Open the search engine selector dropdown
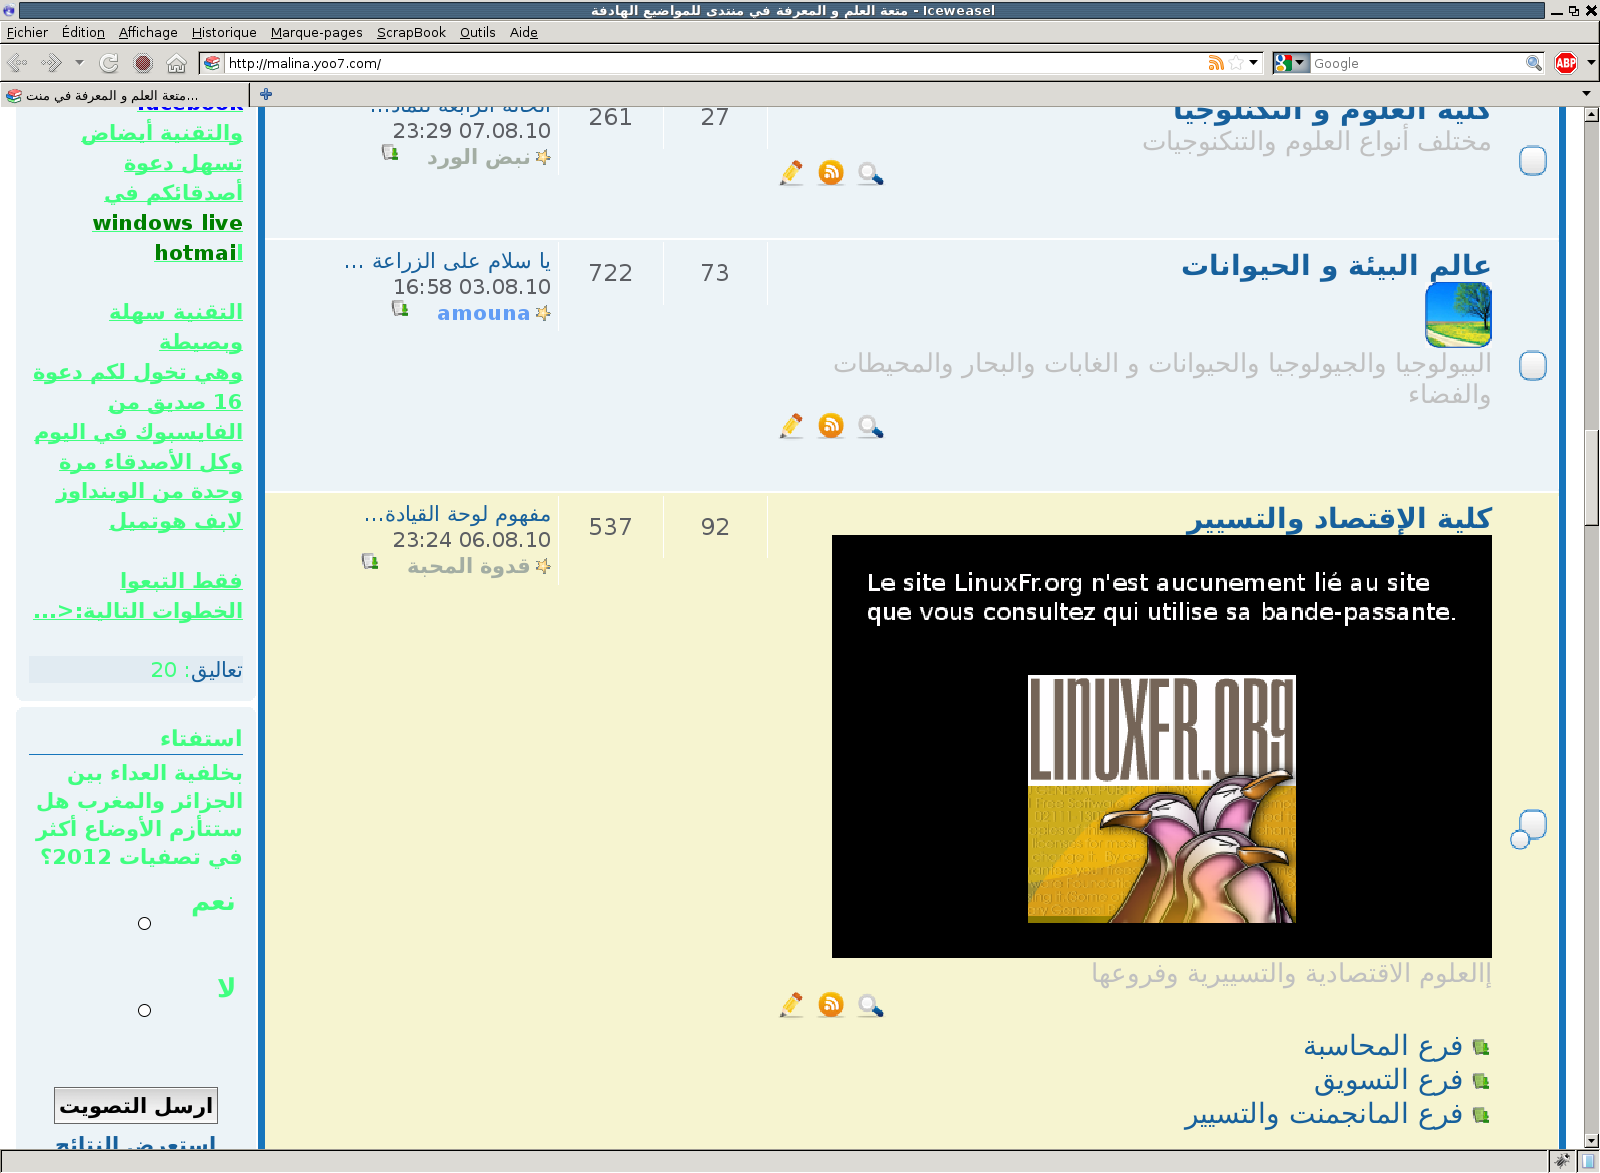 click(1291, 64)
